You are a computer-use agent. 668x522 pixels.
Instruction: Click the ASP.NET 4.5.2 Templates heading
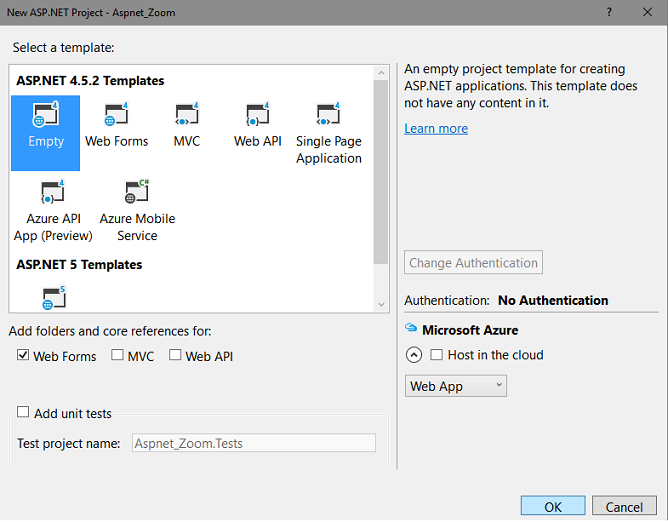tap(90, 81)
